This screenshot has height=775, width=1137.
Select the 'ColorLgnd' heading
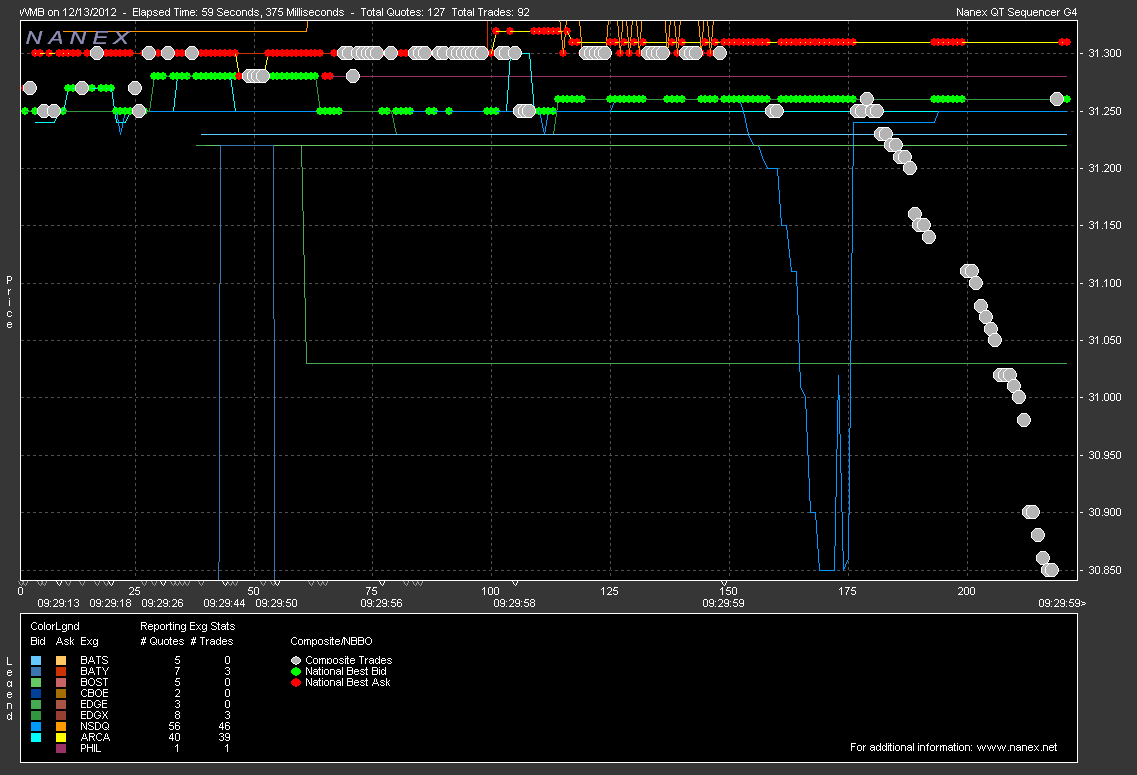pos(55,626)
